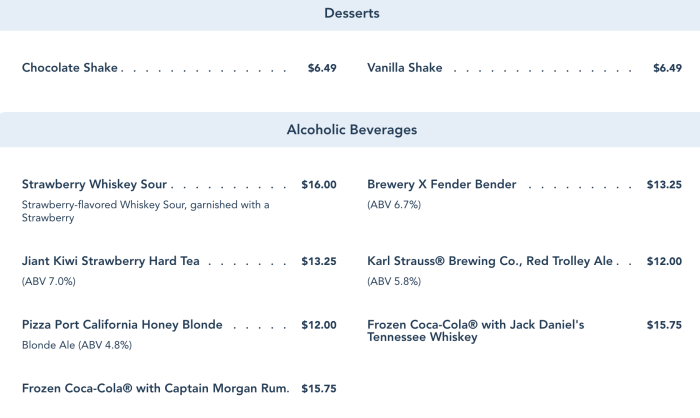Click the Chocolate Shake $6.49 price
This screenshot has height=418, width=700.
click(x=322, y=68)
